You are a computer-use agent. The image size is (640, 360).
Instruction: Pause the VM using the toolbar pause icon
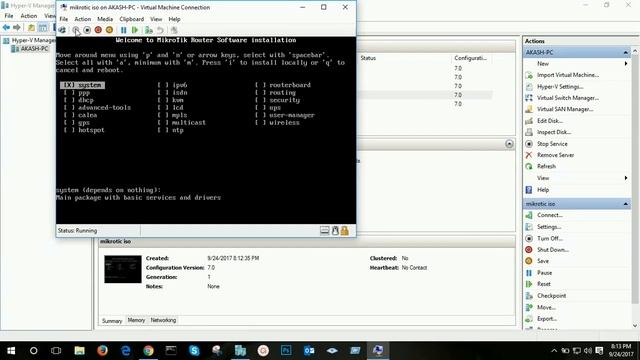point(123,30)
